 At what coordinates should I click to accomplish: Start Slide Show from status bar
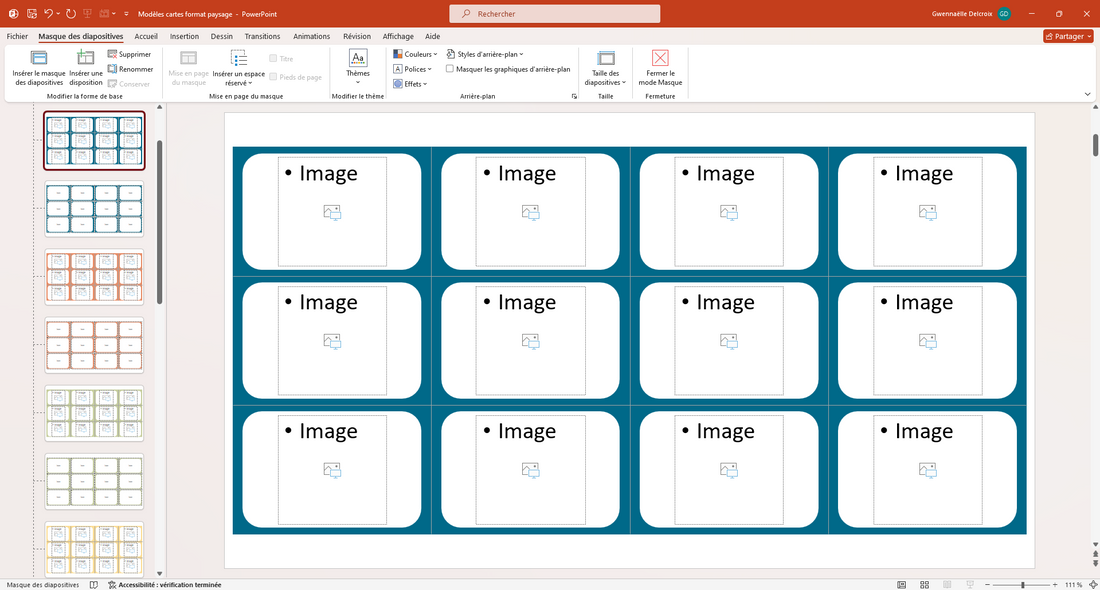pos(970,584)
